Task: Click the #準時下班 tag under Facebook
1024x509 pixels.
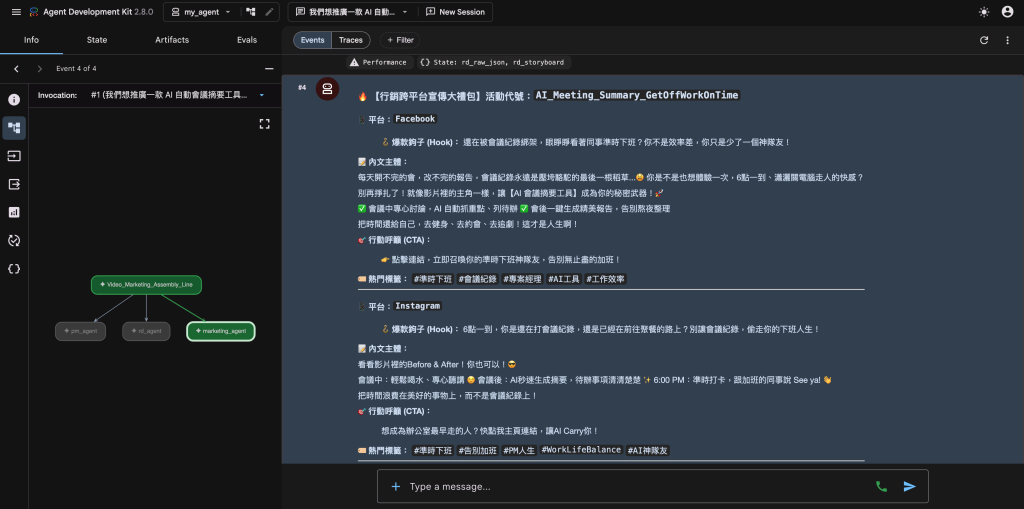Action: point(433,279)
